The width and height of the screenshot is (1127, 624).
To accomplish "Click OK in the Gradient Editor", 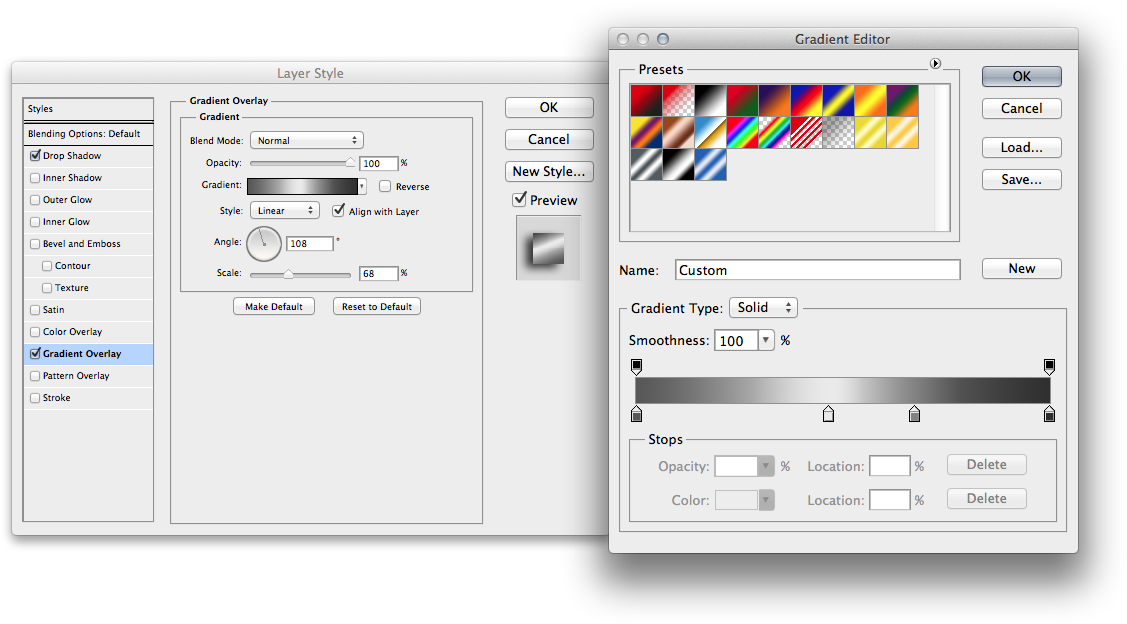I will tap(1021, 76).
